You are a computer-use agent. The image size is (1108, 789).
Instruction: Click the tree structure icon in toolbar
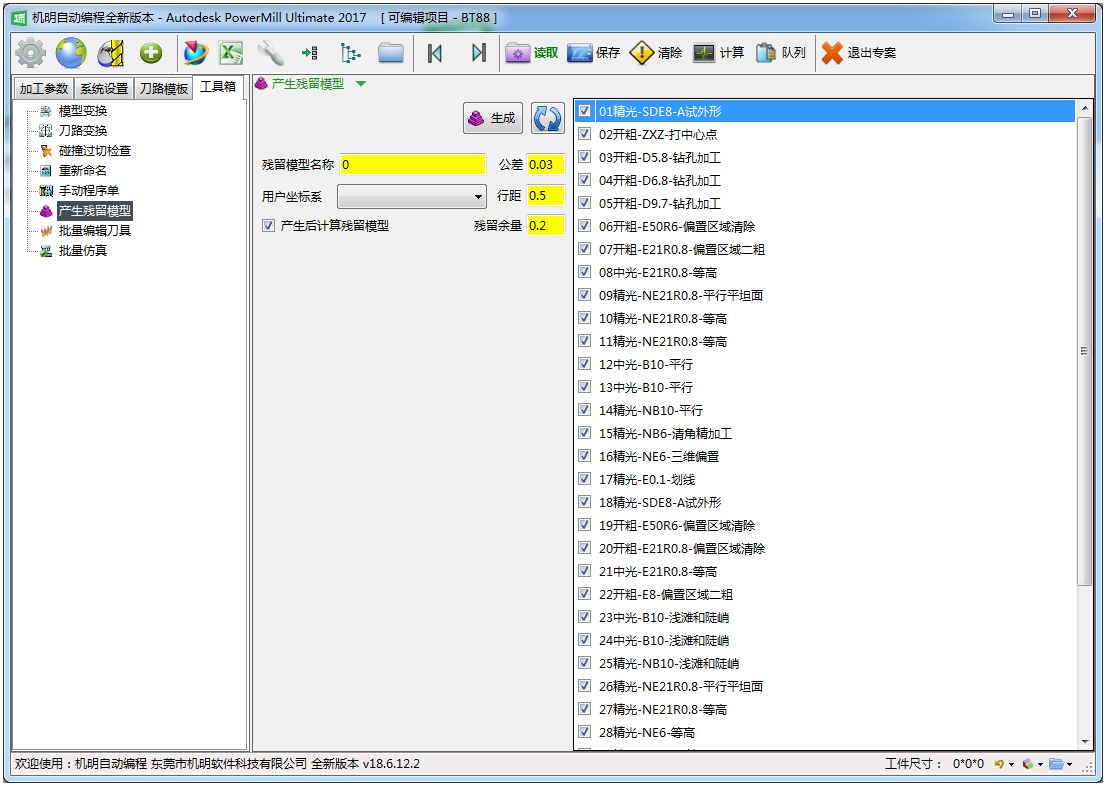click(x=350, y=53)
